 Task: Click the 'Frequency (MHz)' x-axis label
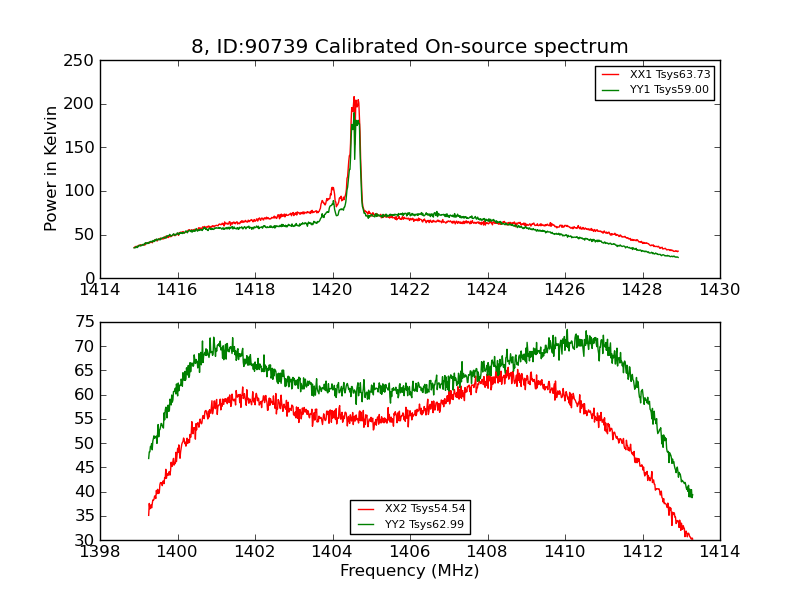[410, 570]
